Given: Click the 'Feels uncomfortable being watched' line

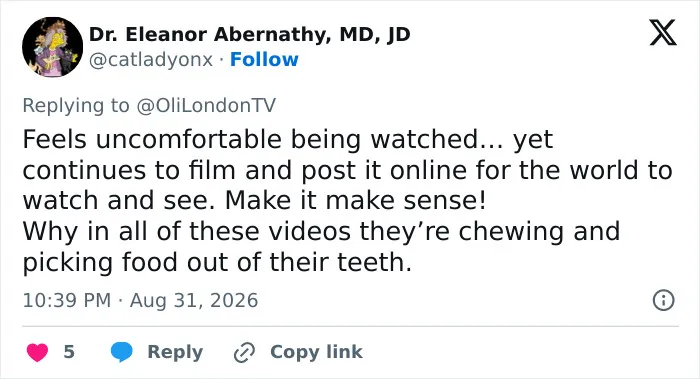Looking at the screenshot, I should (x=288, y=139).
